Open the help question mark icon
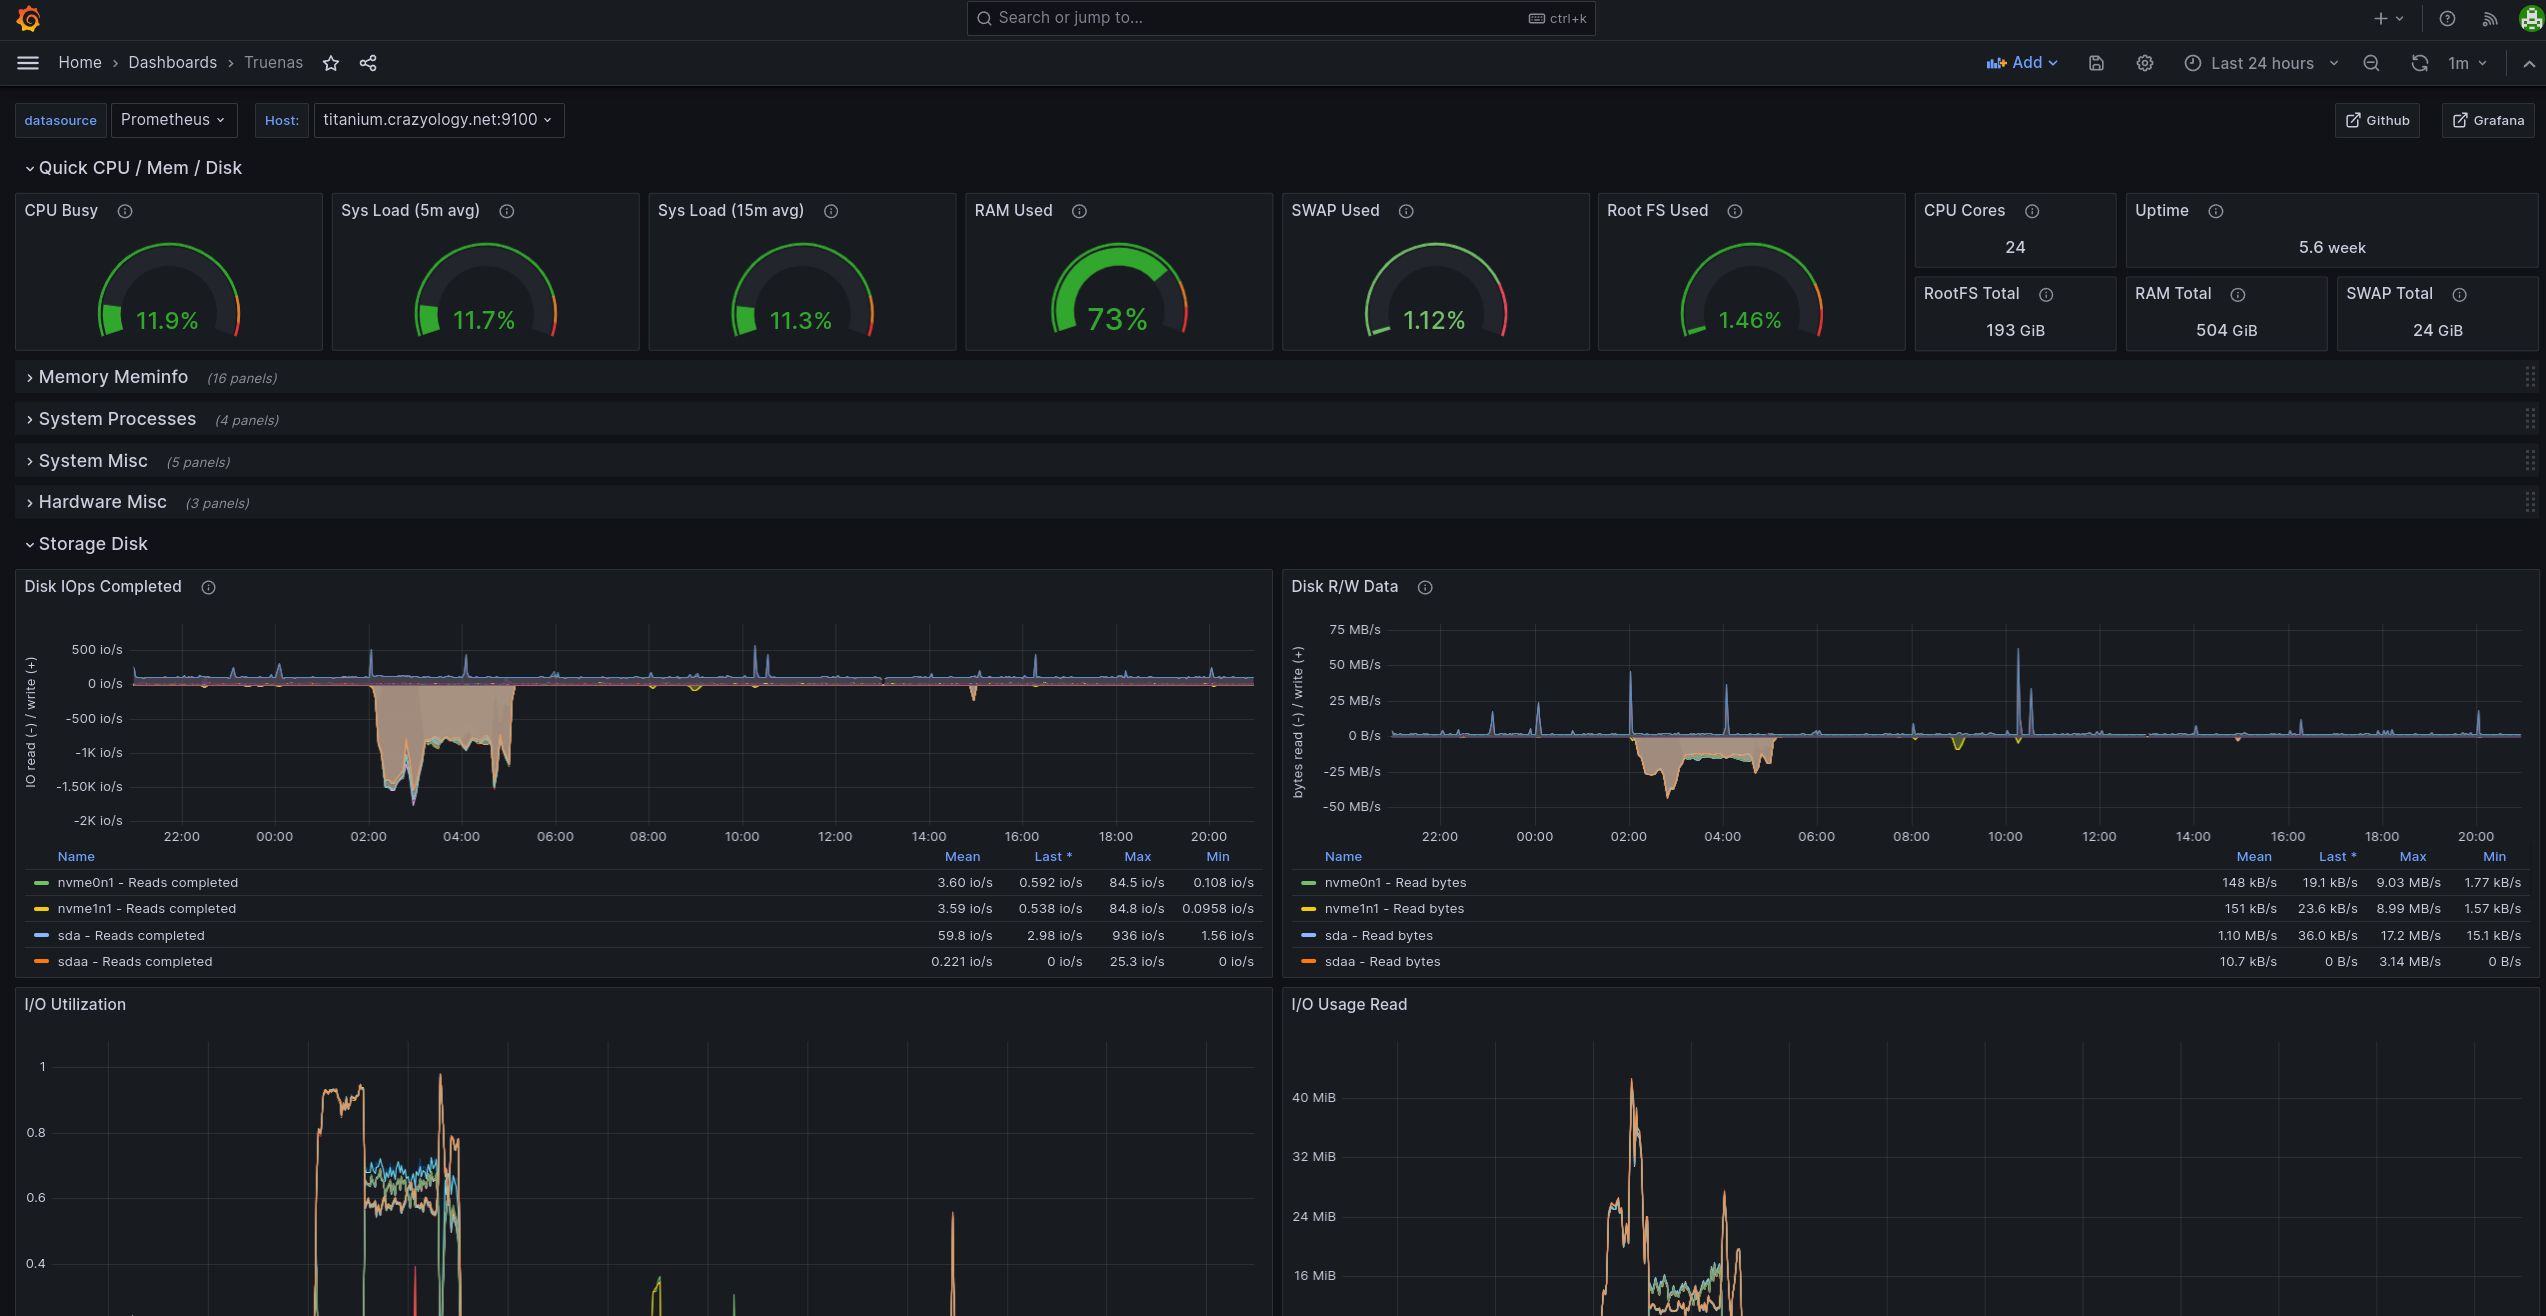This screenshot has height=1316, width=2546. click(x=2447, y=19)
